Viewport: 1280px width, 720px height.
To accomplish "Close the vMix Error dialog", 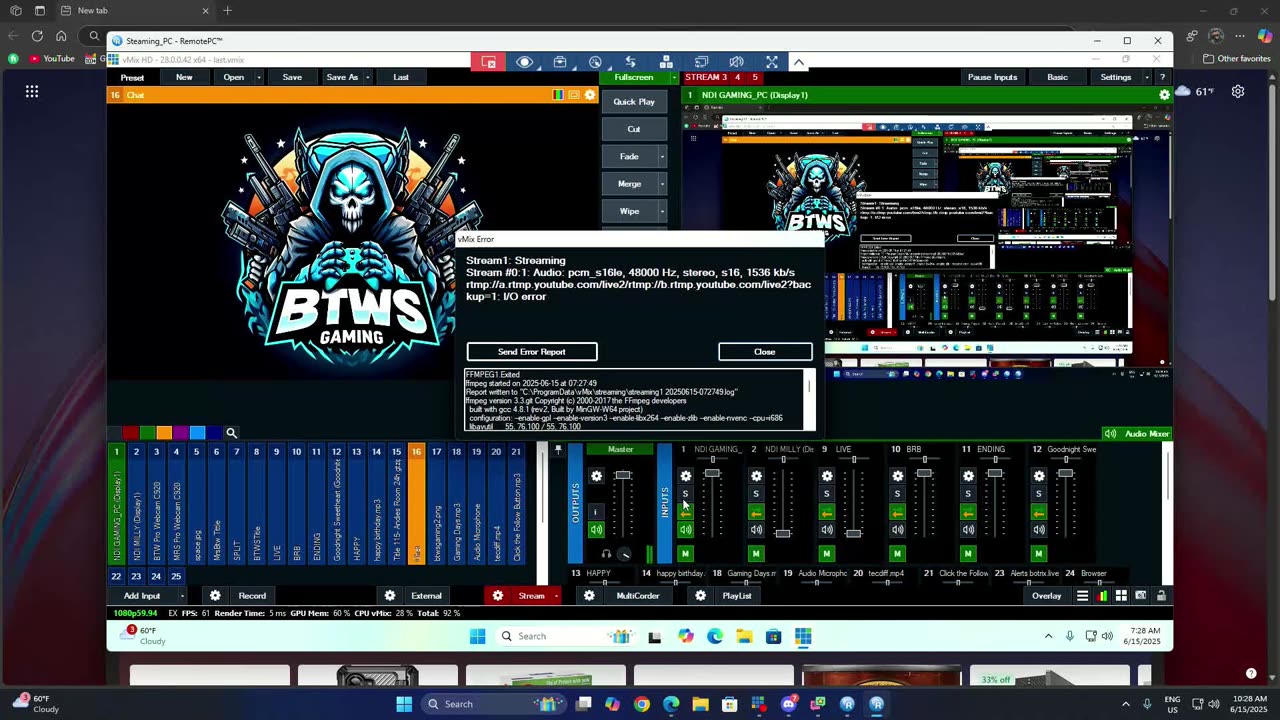I will [765, 352].
